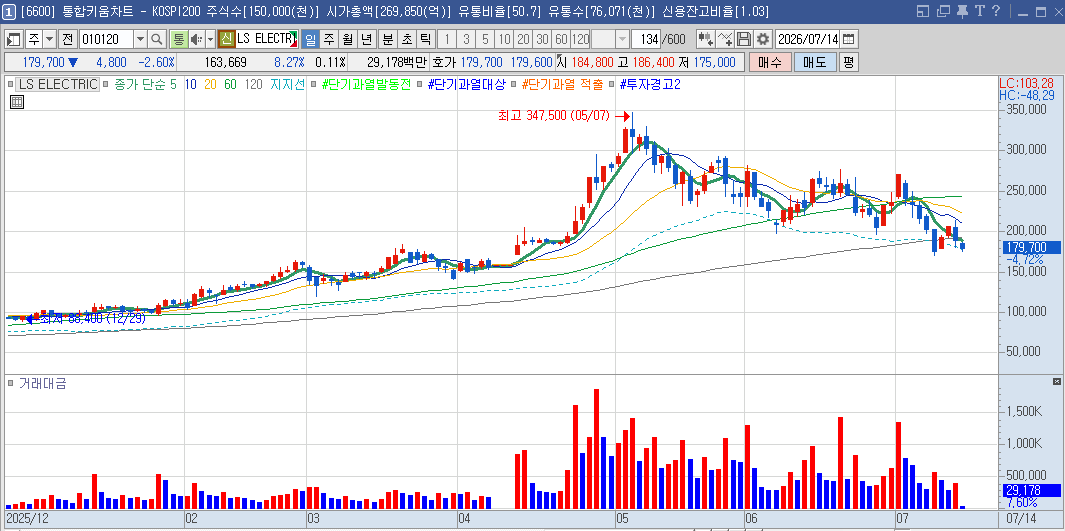Click the 종가 단순 5 moving average legend
This screenshot has width=1065, height=531.
pyautogui.click(x=145, y=85)
